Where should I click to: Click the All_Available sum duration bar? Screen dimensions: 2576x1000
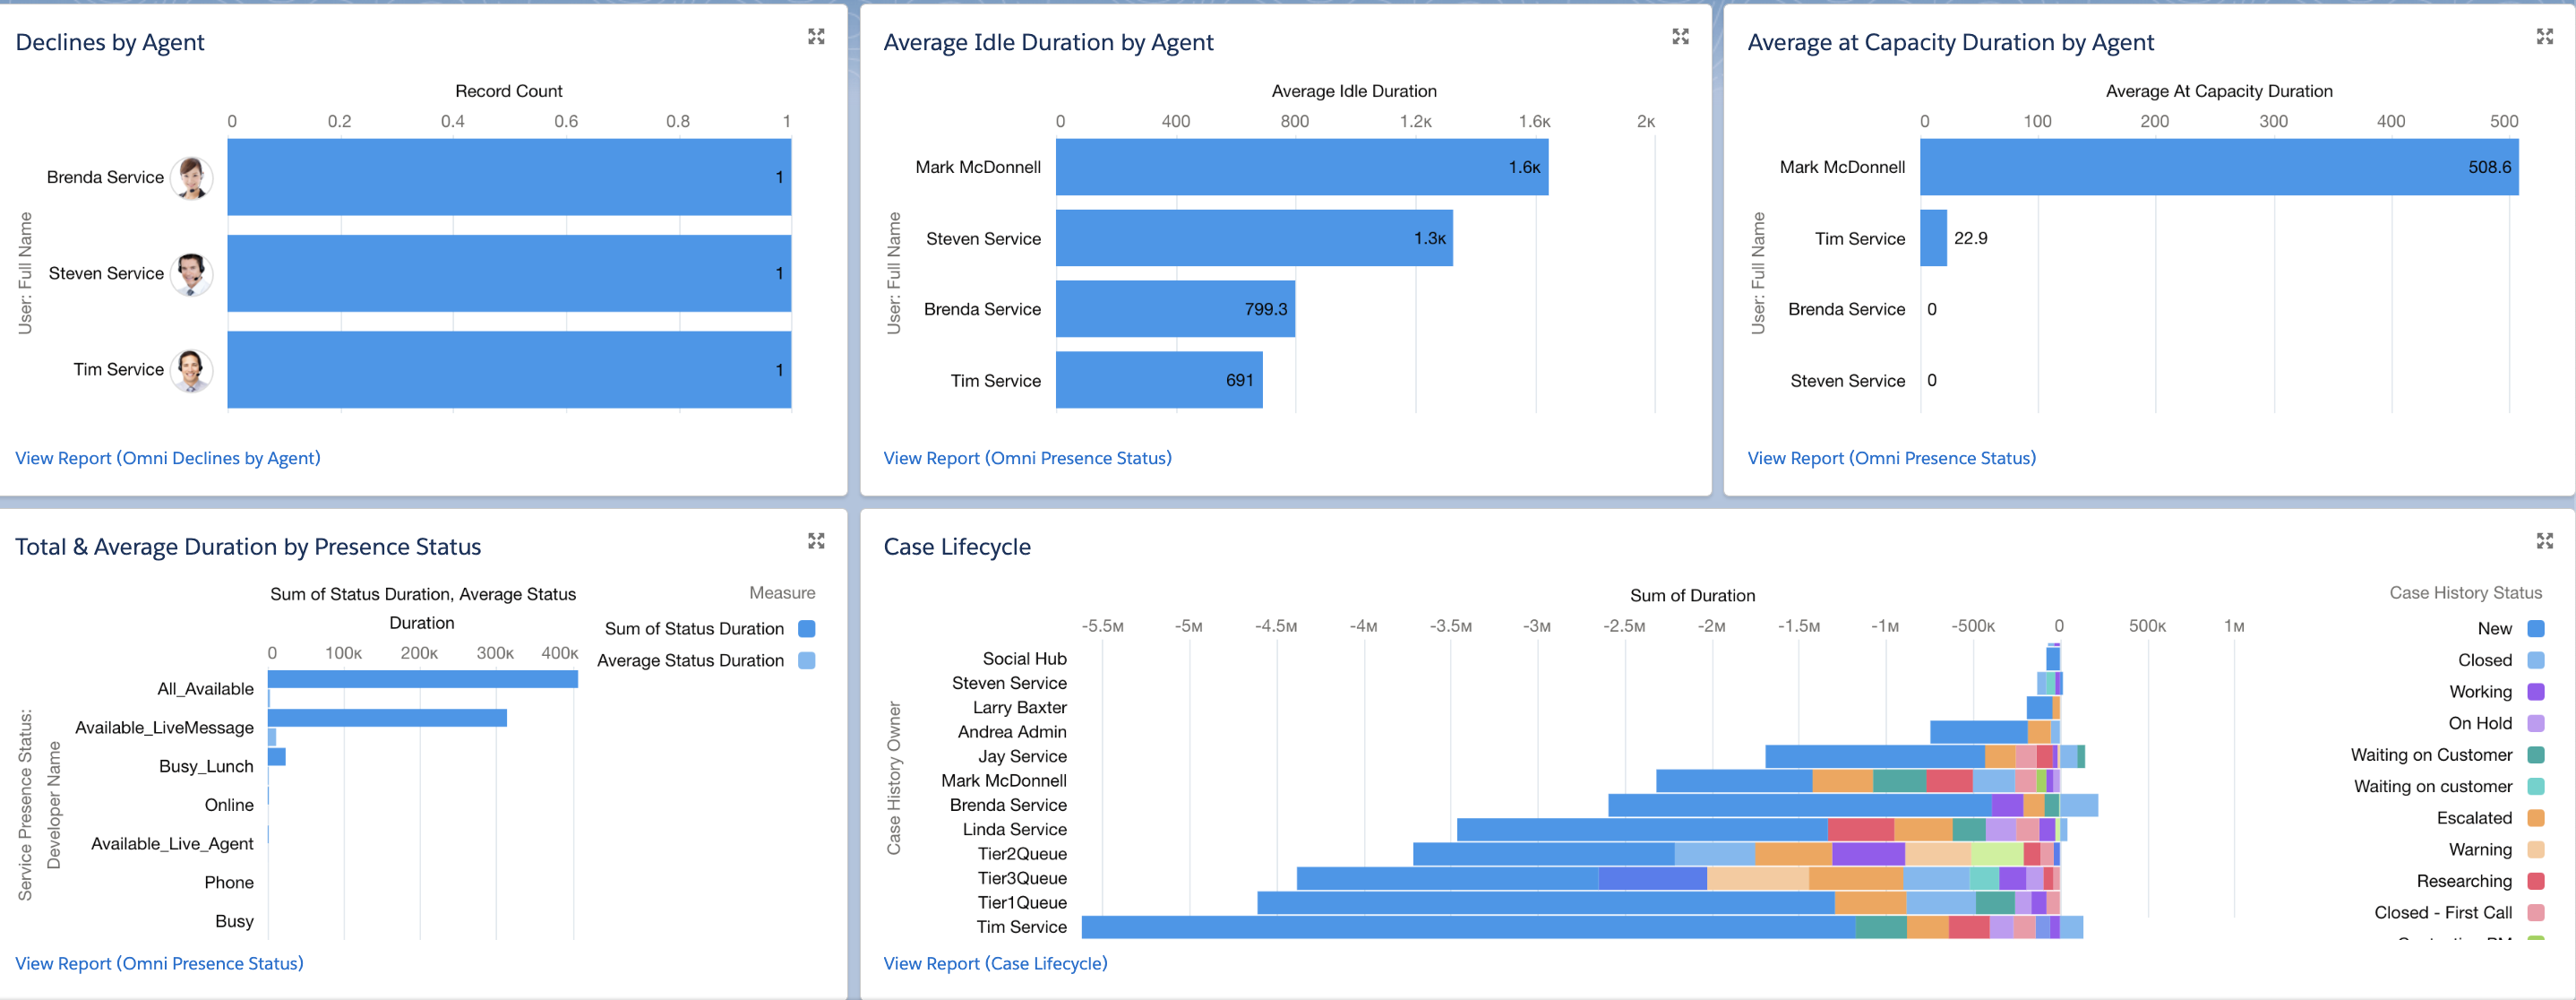[422, 680]
